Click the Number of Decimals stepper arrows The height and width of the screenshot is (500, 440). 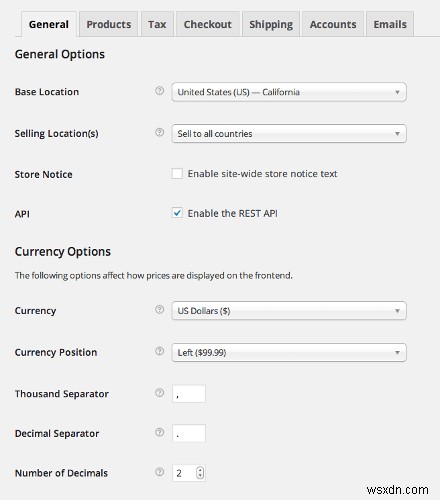(200, 473)
